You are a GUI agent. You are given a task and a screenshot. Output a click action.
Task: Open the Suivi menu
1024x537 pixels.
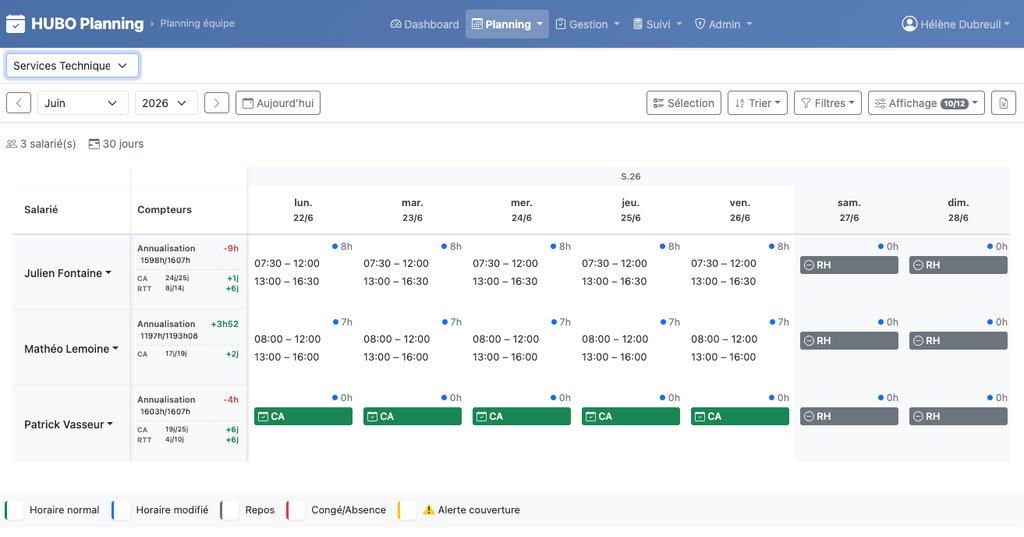point(658,24)
